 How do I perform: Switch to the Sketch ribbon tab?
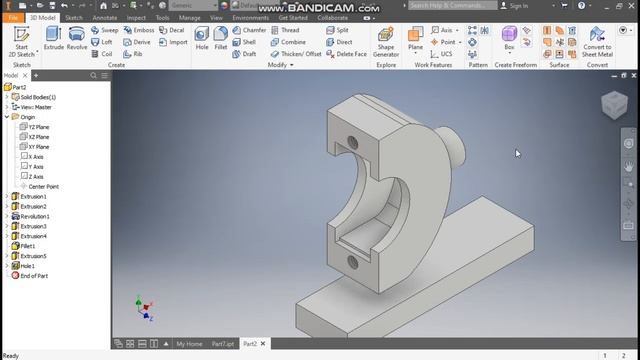[74, 18]
